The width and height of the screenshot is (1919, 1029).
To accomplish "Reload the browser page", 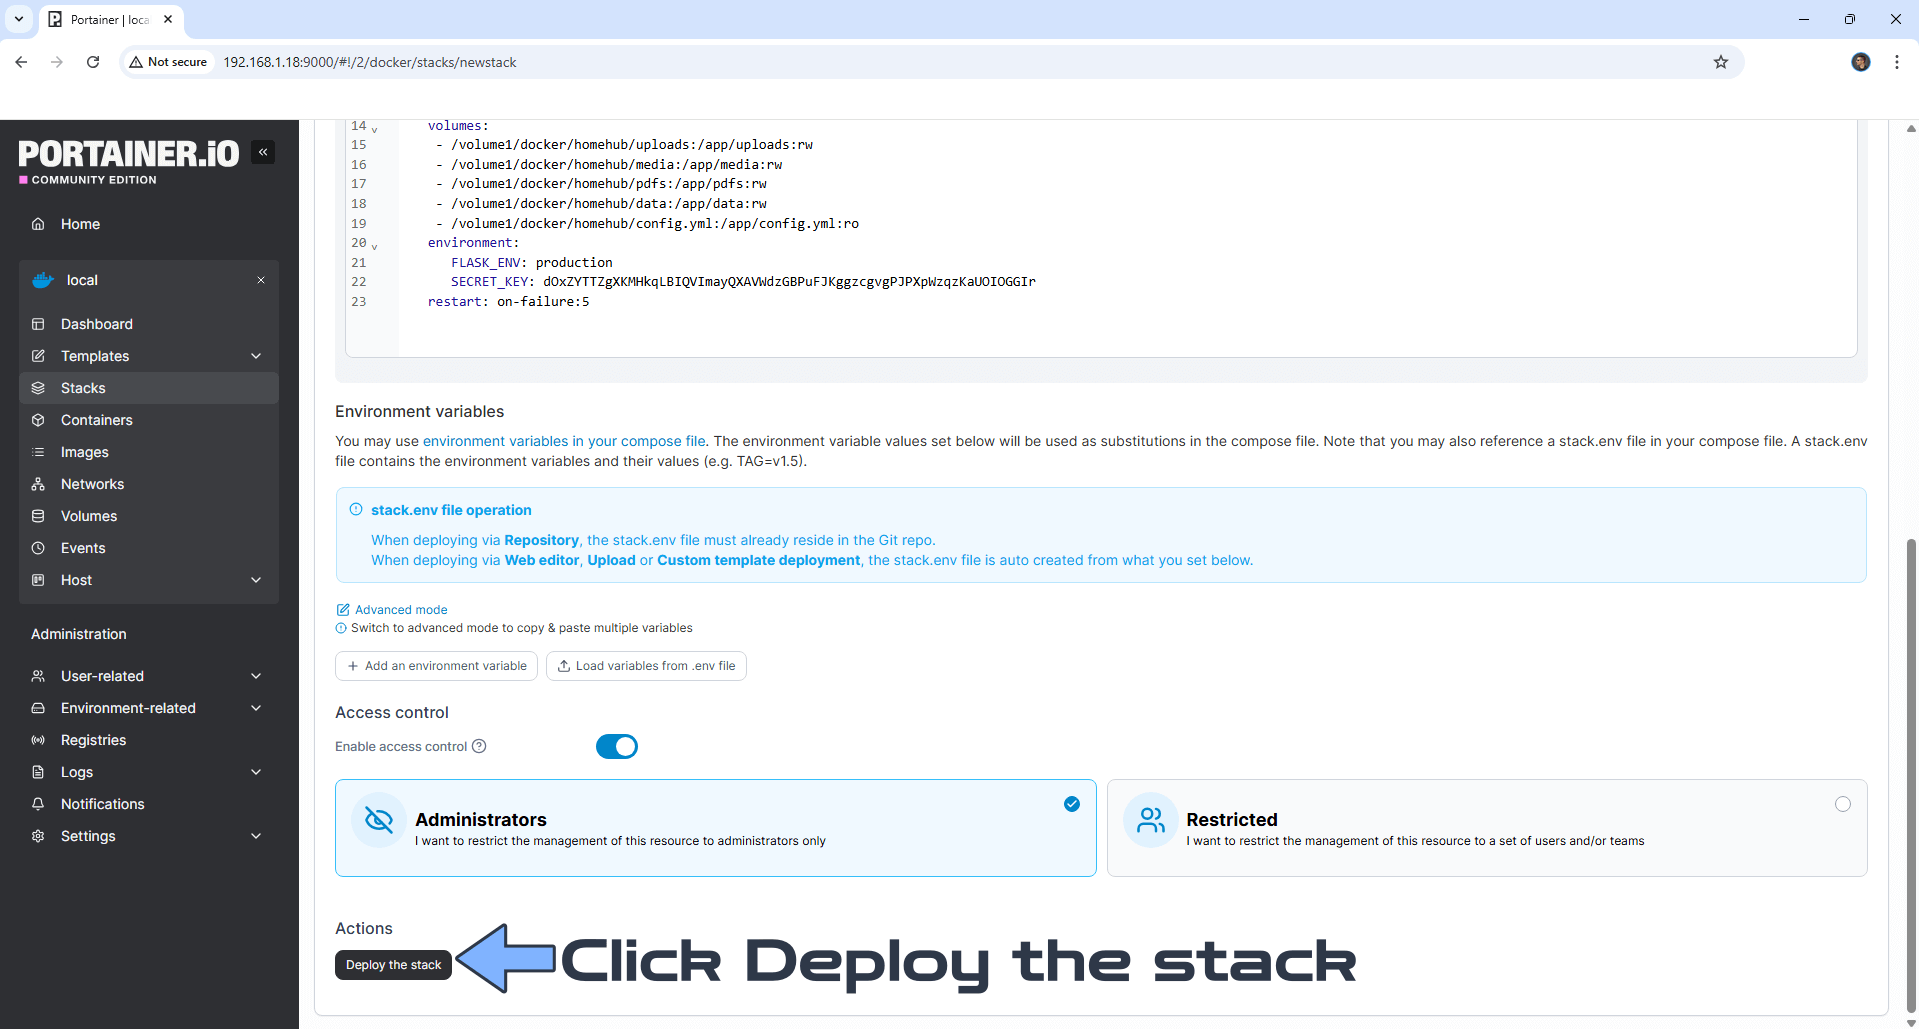I will point(93,62).
